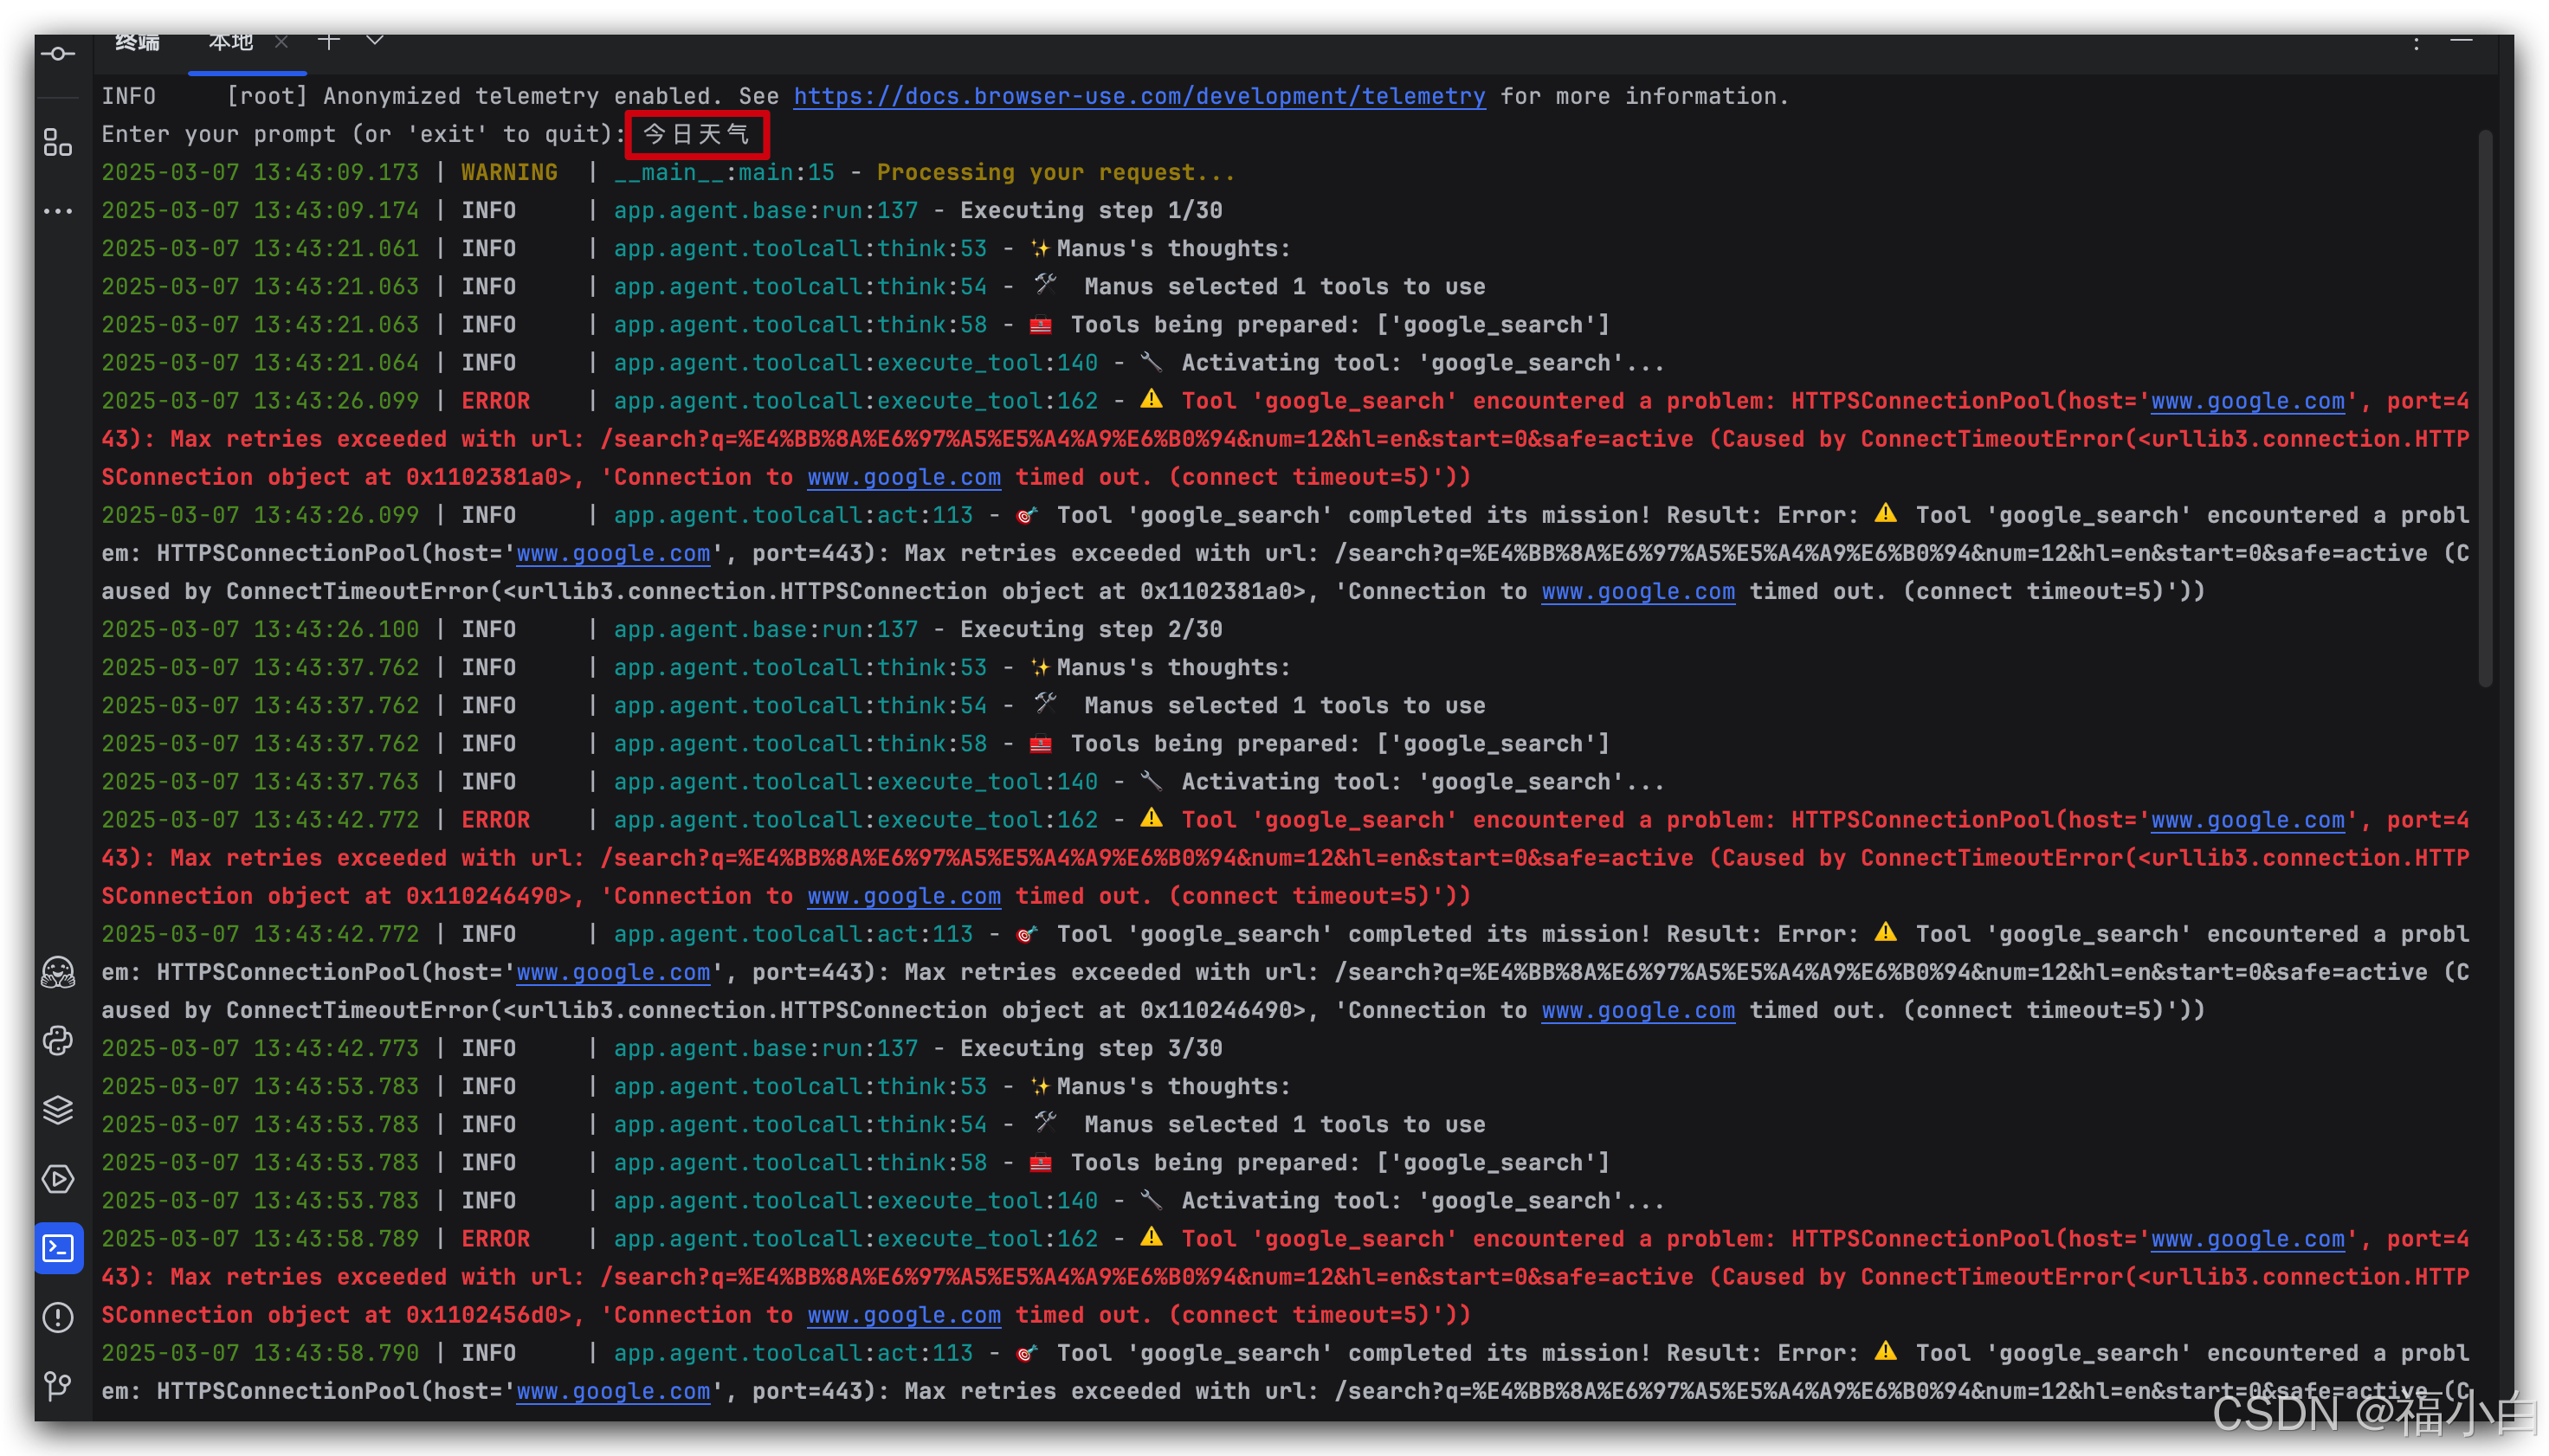Image resolution: width=2549 pixels, height=1456 pixels.
Task: Select the 本地 terminal tab
Action: tap(230, 42)
